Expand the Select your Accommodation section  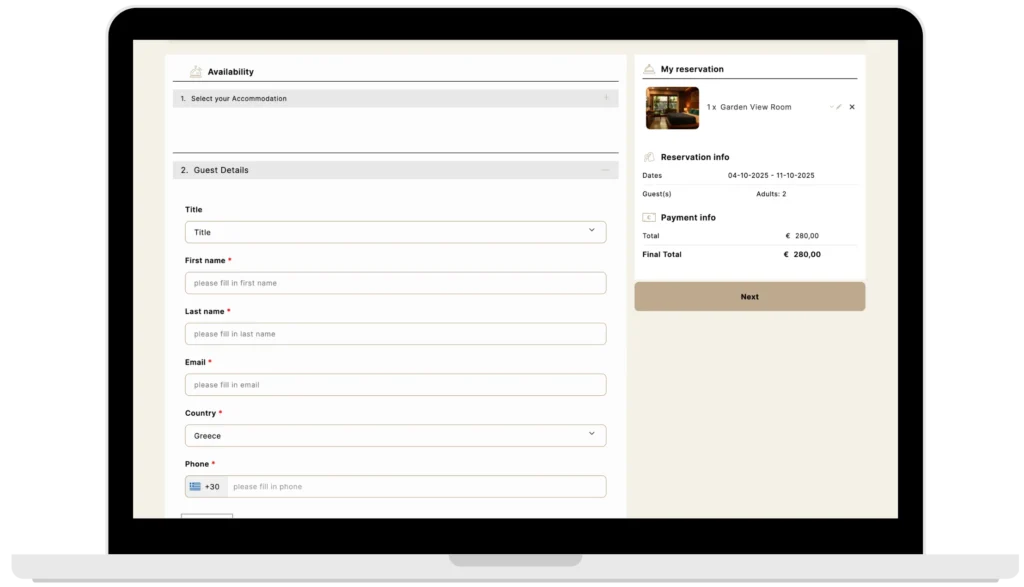click(x=606, y=98)
